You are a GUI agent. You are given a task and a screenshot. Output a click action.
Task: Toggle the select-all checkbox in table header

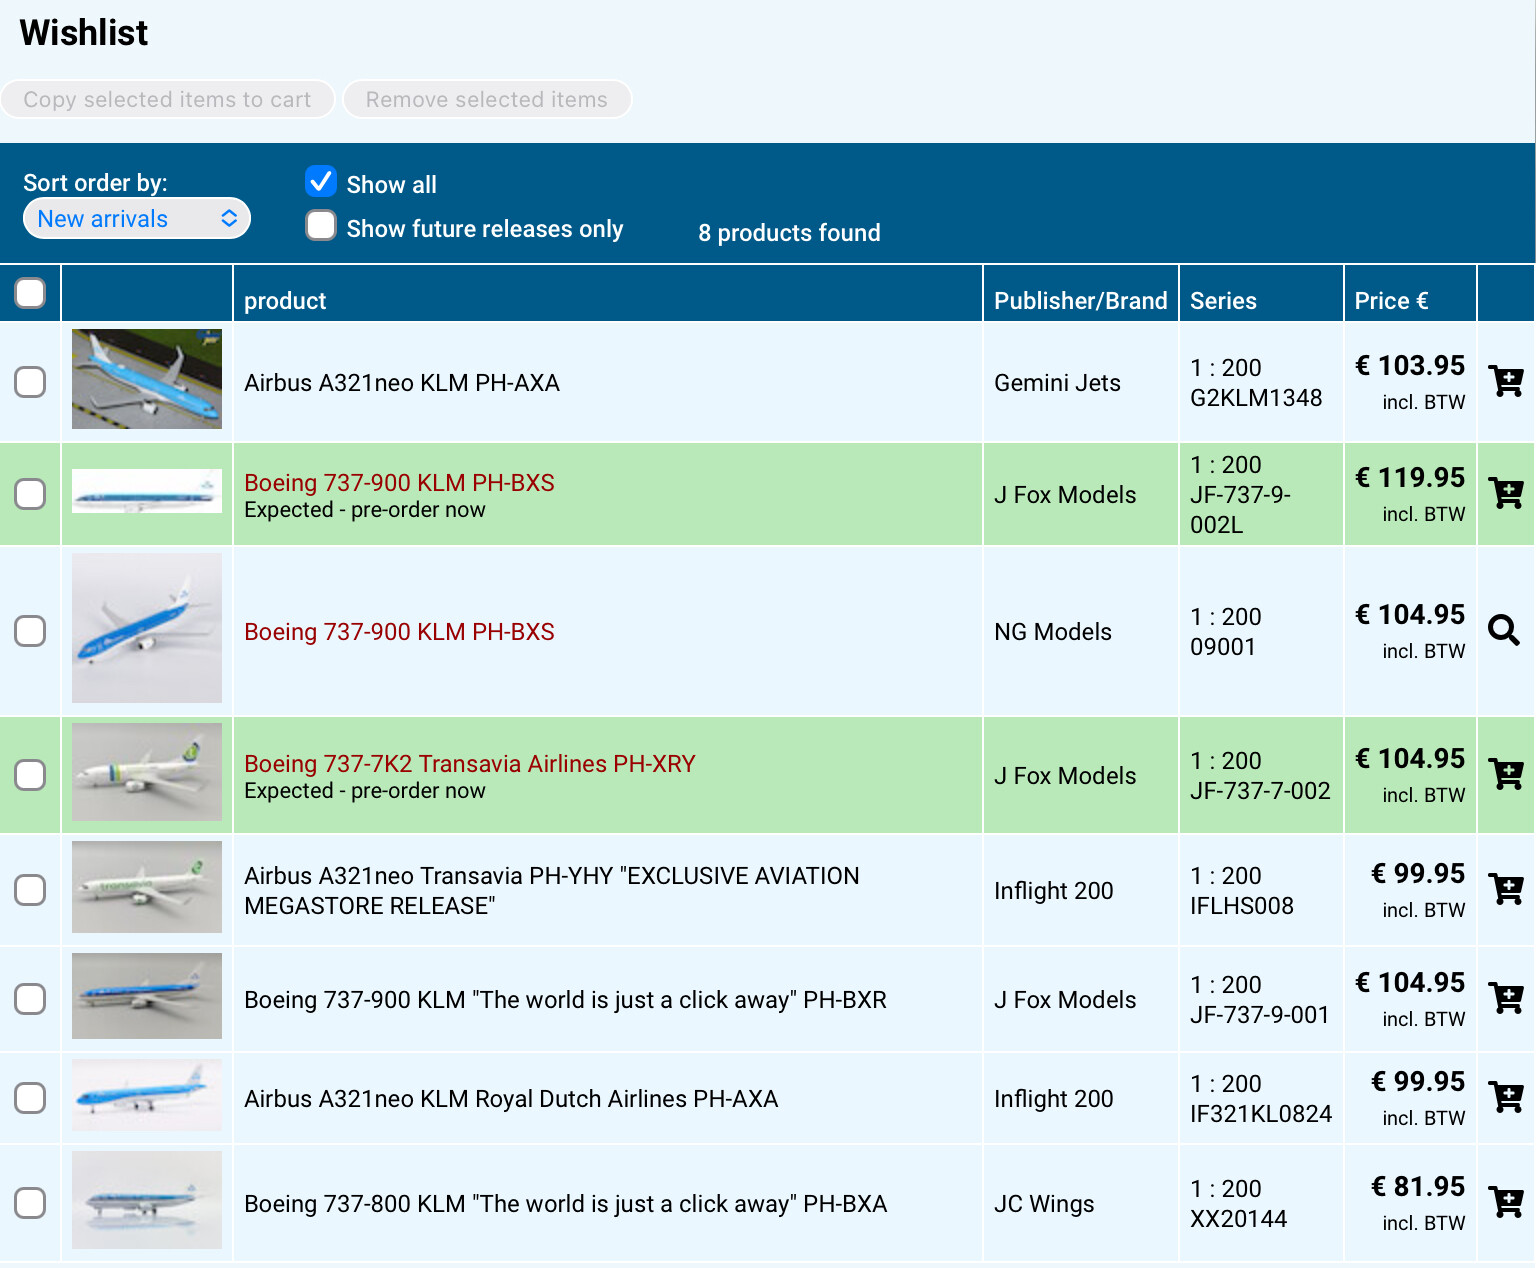click(30, 293)
